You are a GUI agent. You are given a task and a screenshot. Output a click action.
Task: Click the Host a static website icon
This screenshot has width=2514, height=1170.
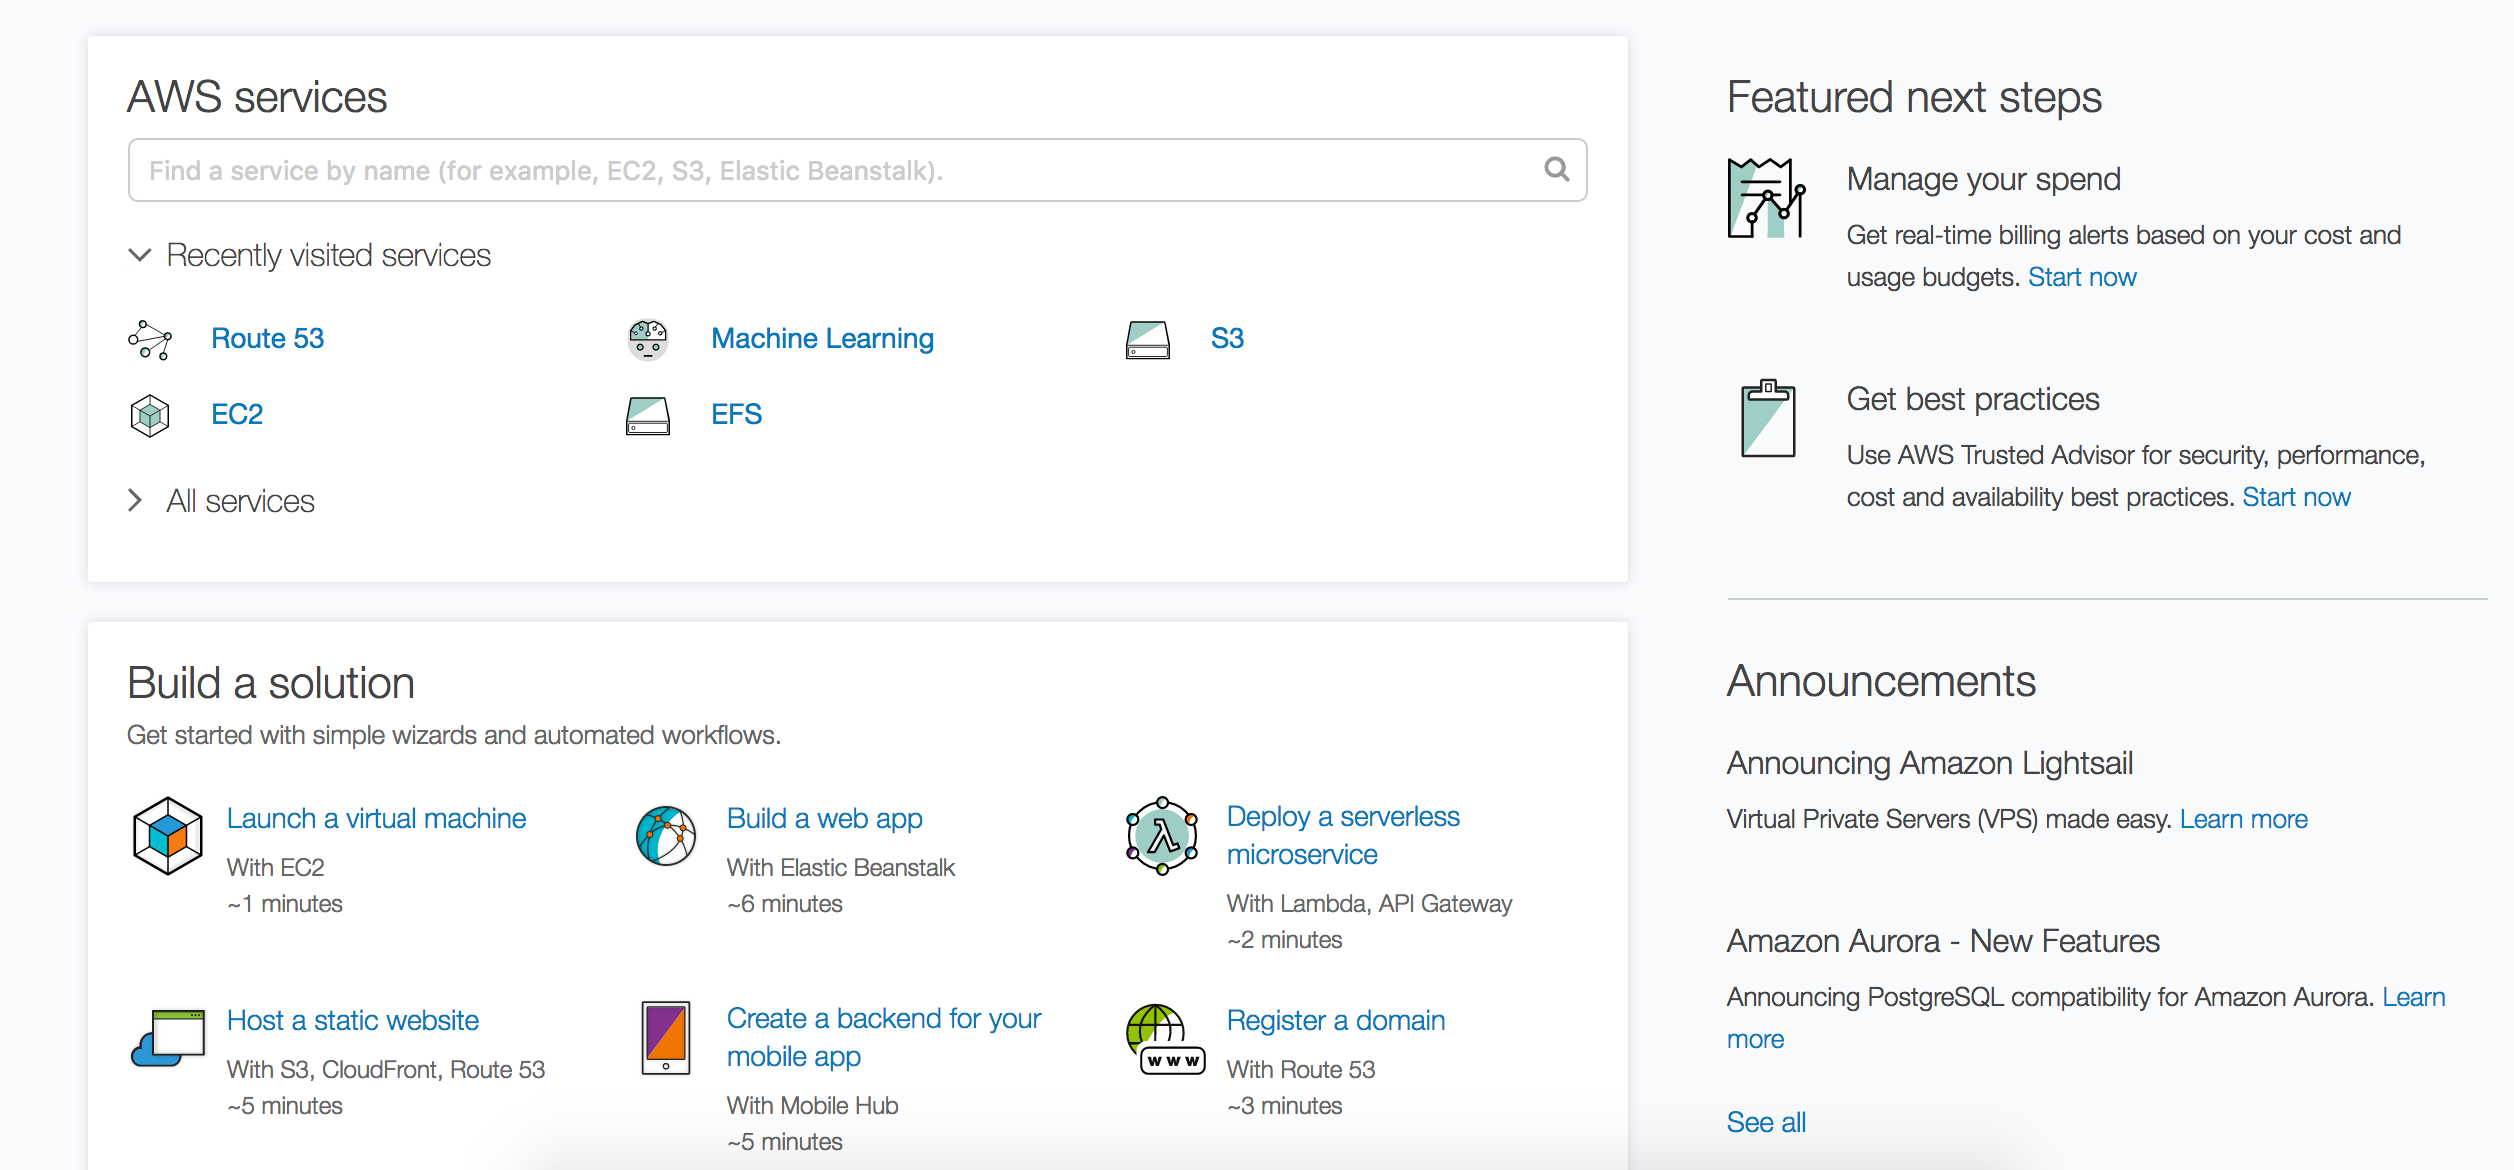point(168,1038)
